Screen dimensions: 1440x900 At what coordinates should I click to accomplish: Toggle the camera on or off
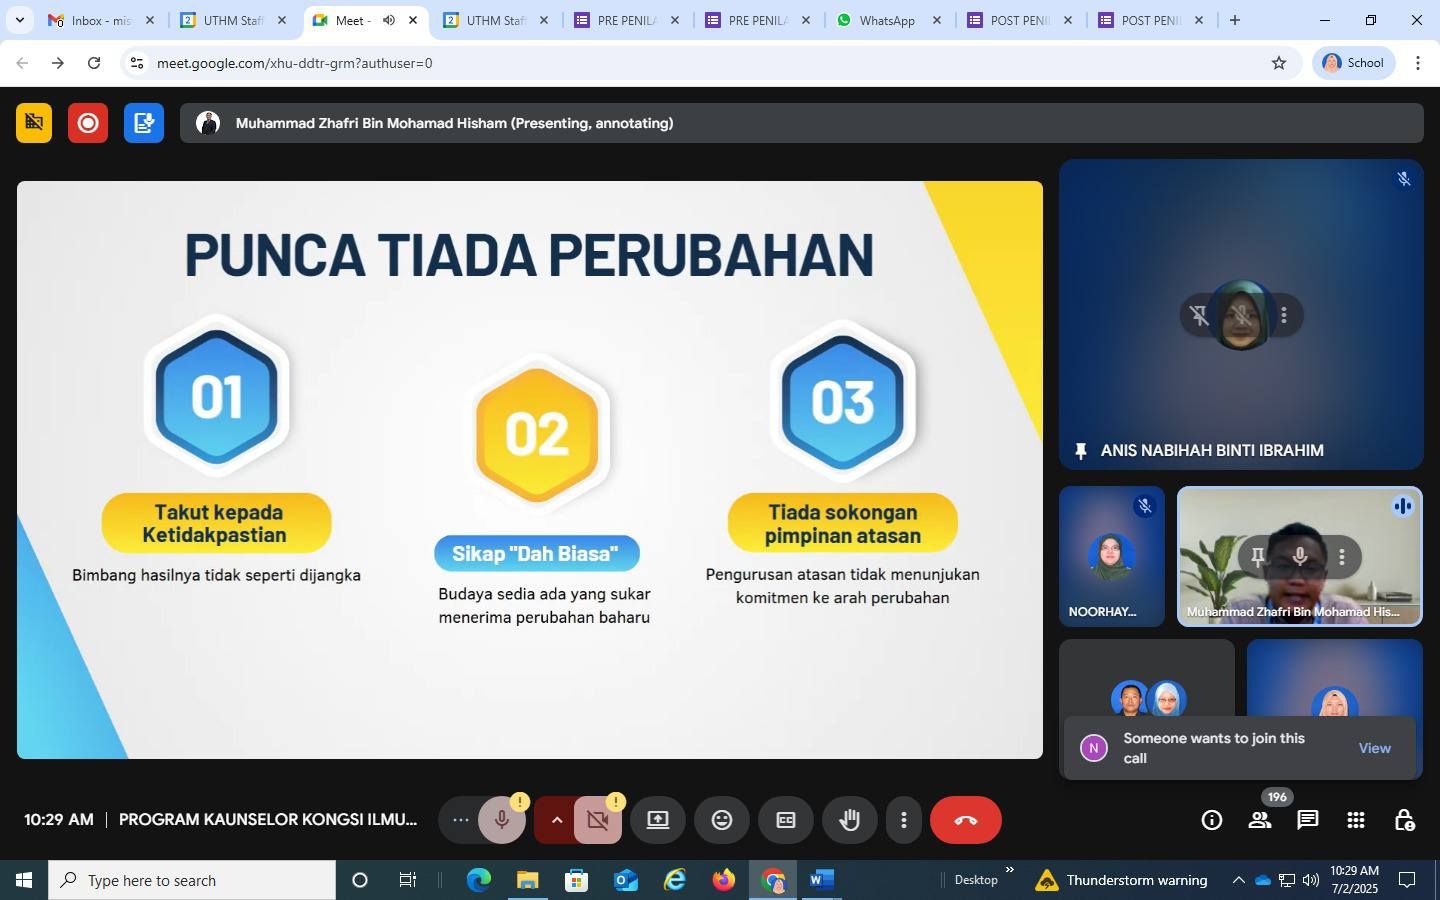[x=598, y=820]
